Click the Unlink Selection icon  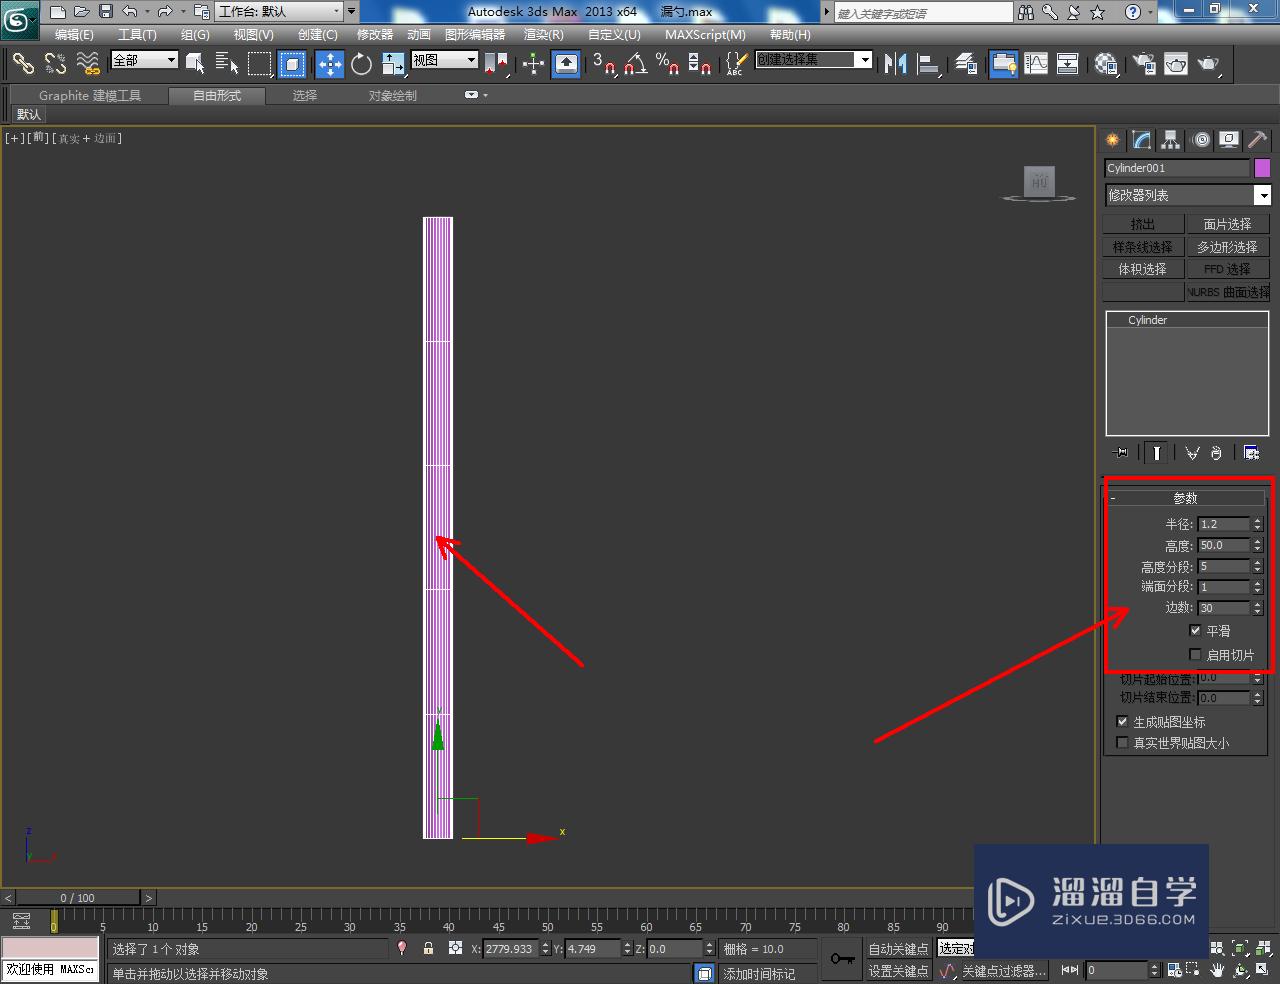click(x=55, y=64)
